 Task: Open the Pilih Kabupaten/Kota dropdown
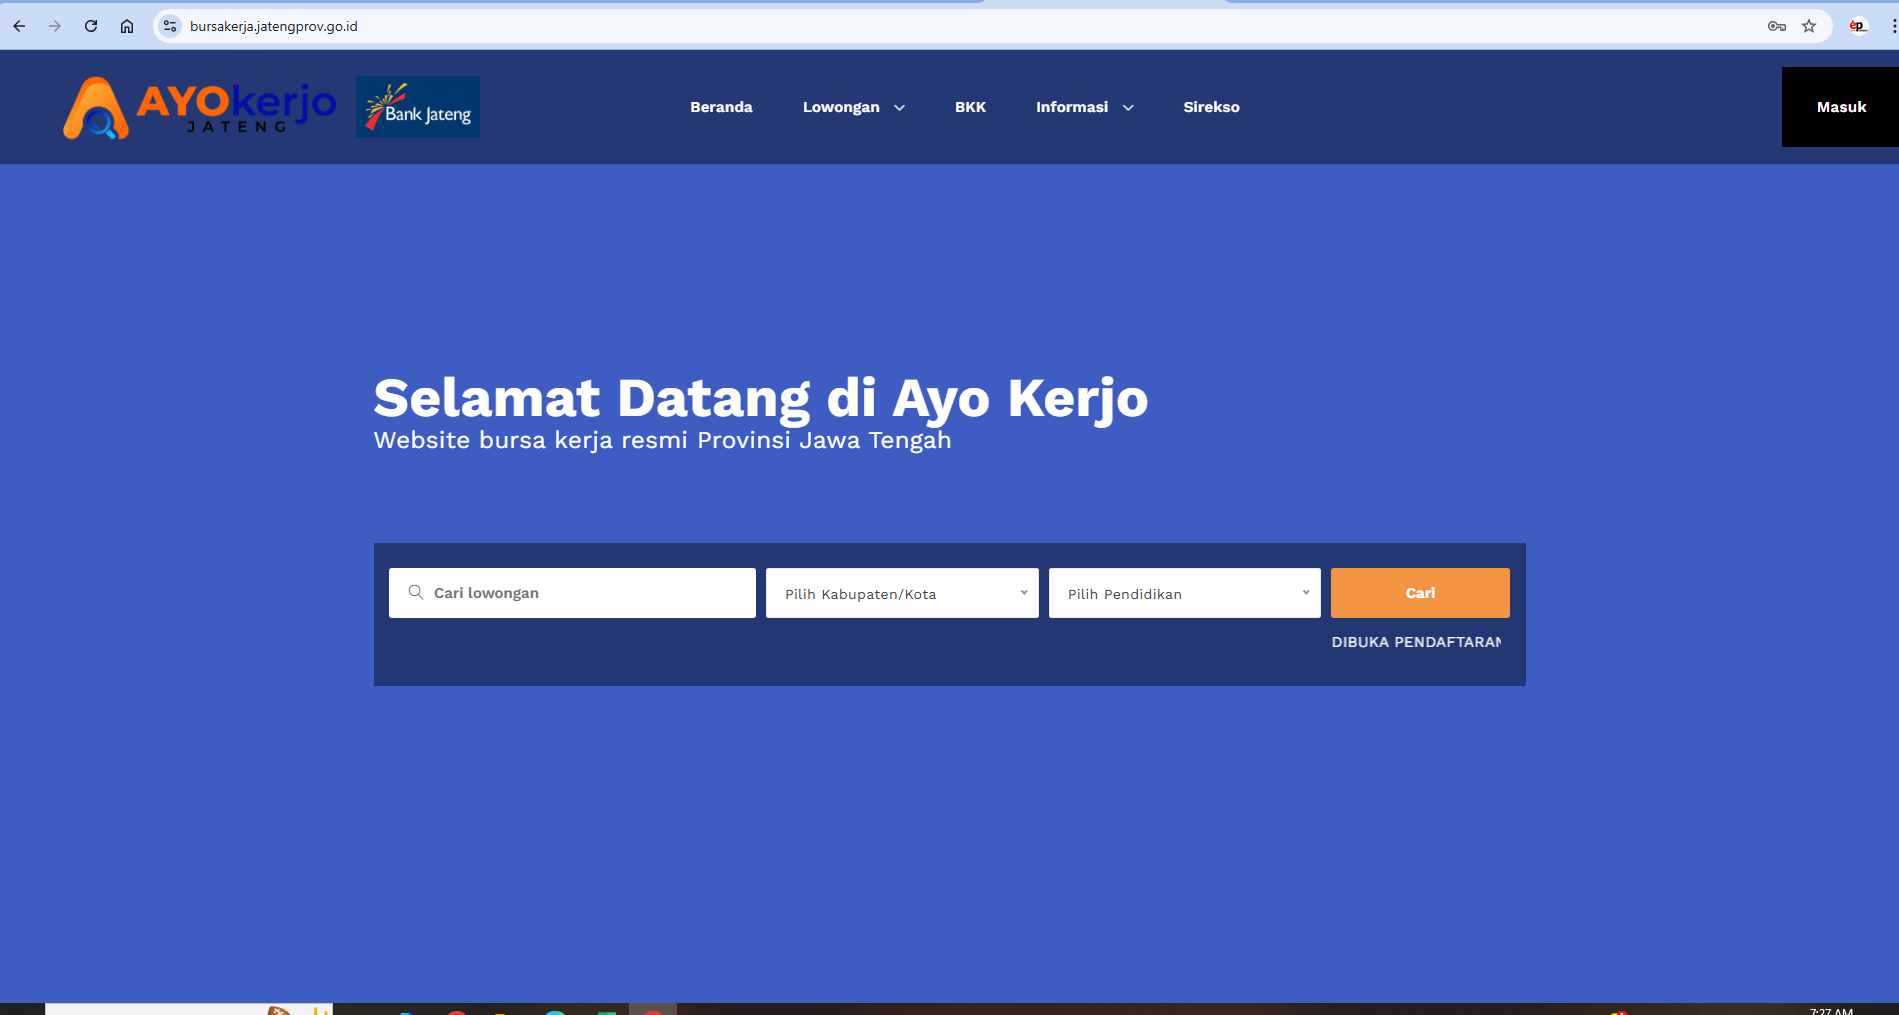[x=900, y=592]
